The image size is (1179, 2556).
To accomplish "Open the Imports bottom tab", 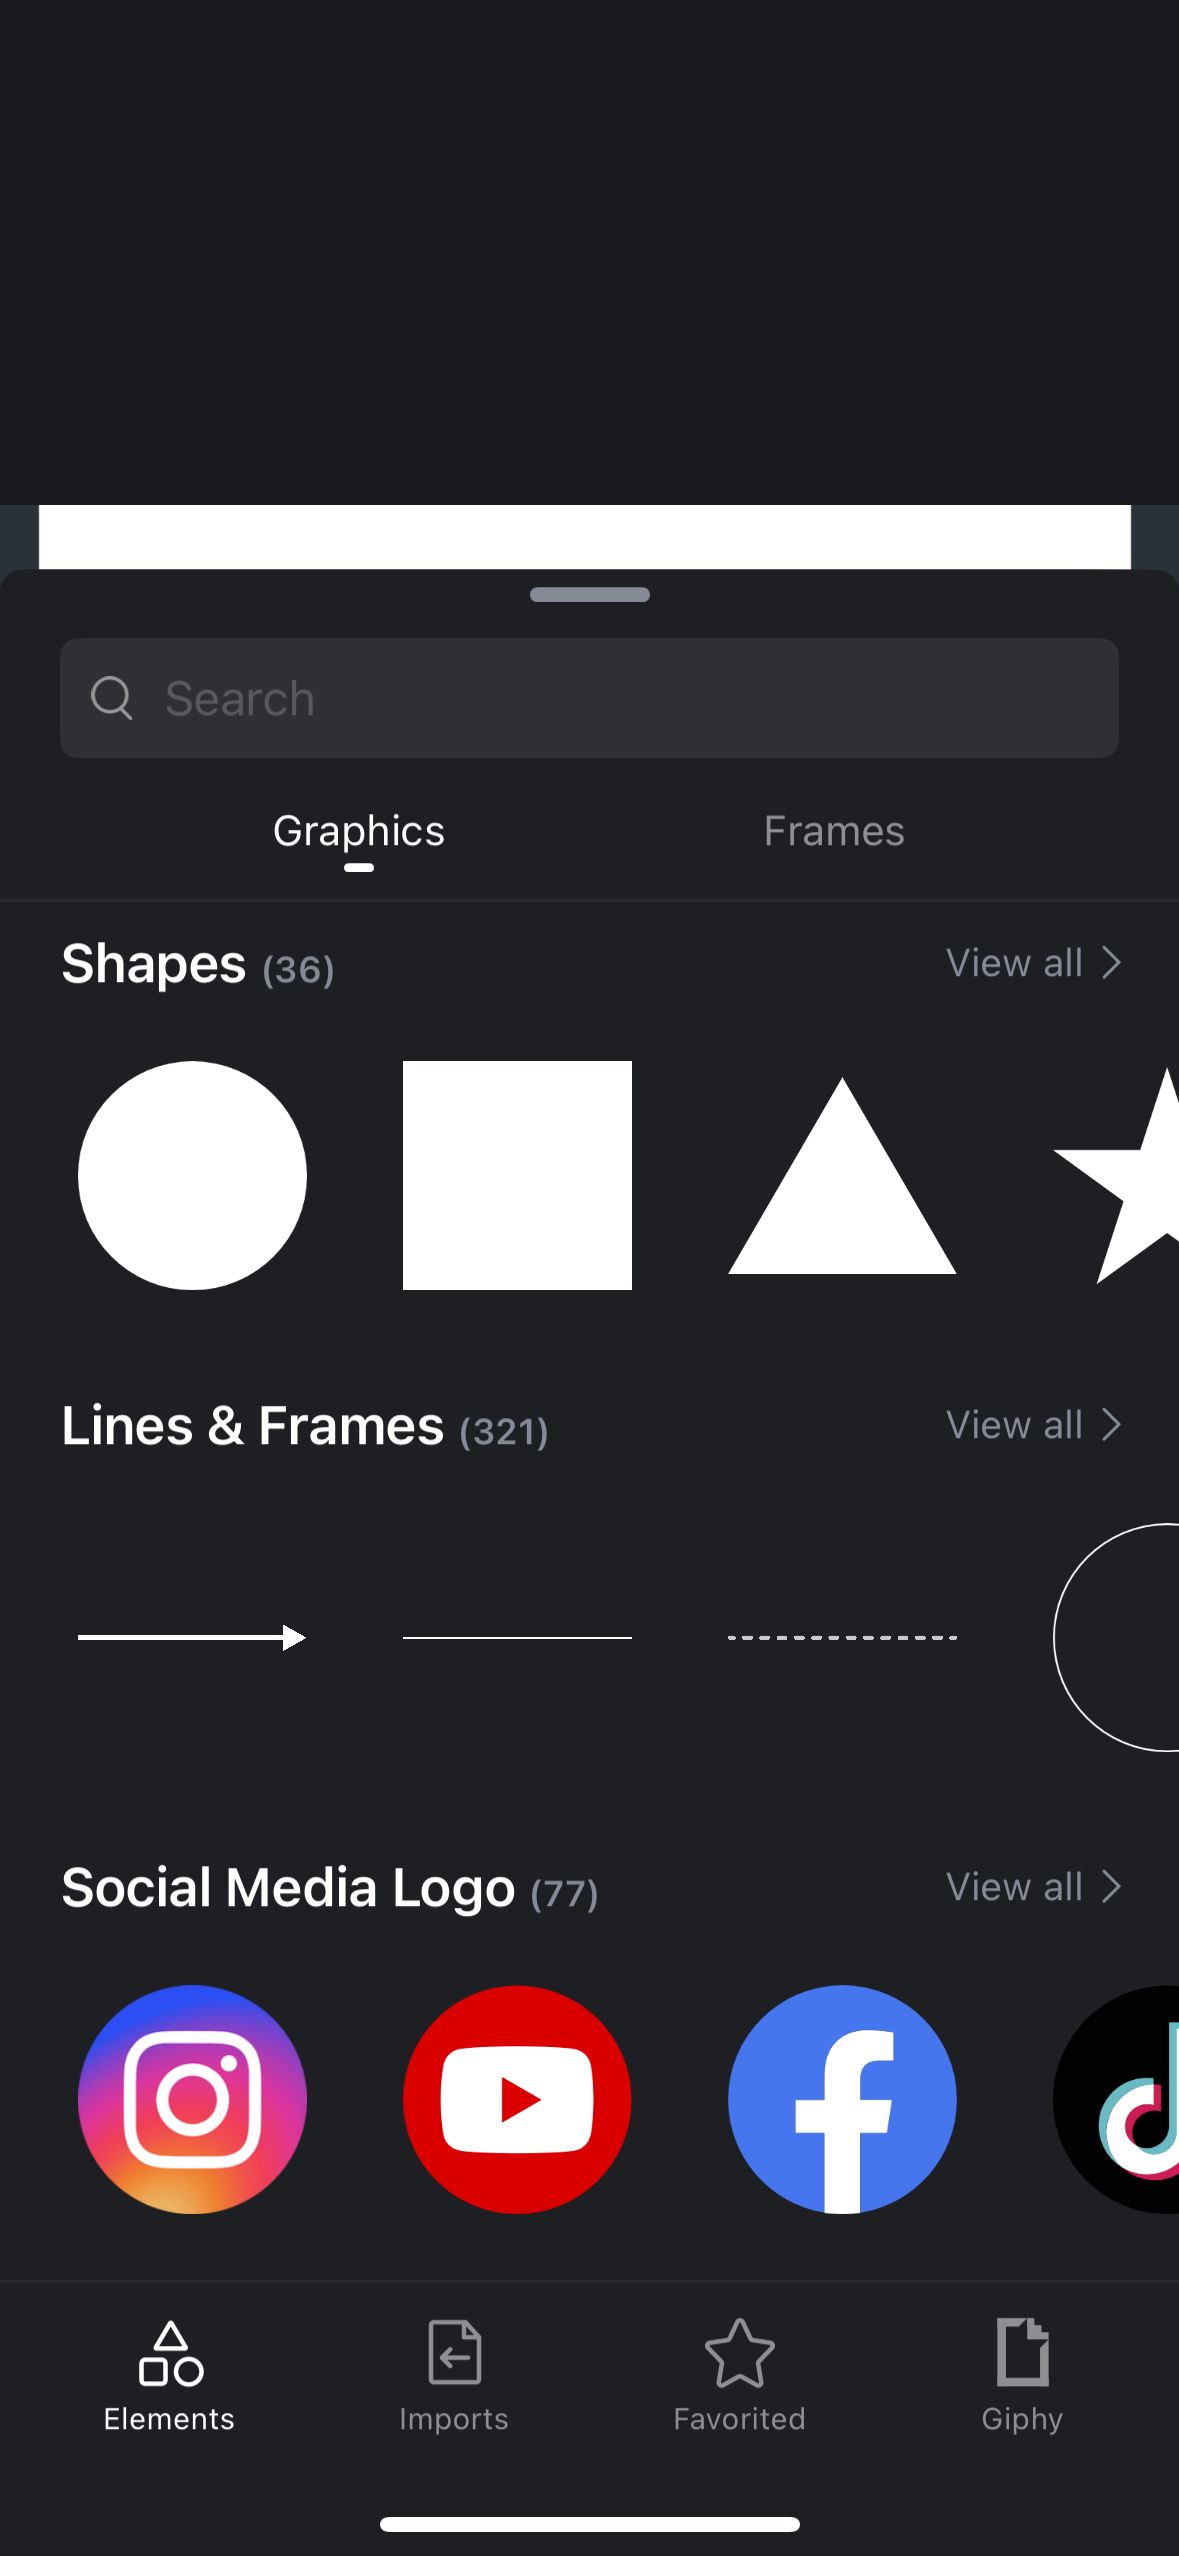I will (454, 2377).
